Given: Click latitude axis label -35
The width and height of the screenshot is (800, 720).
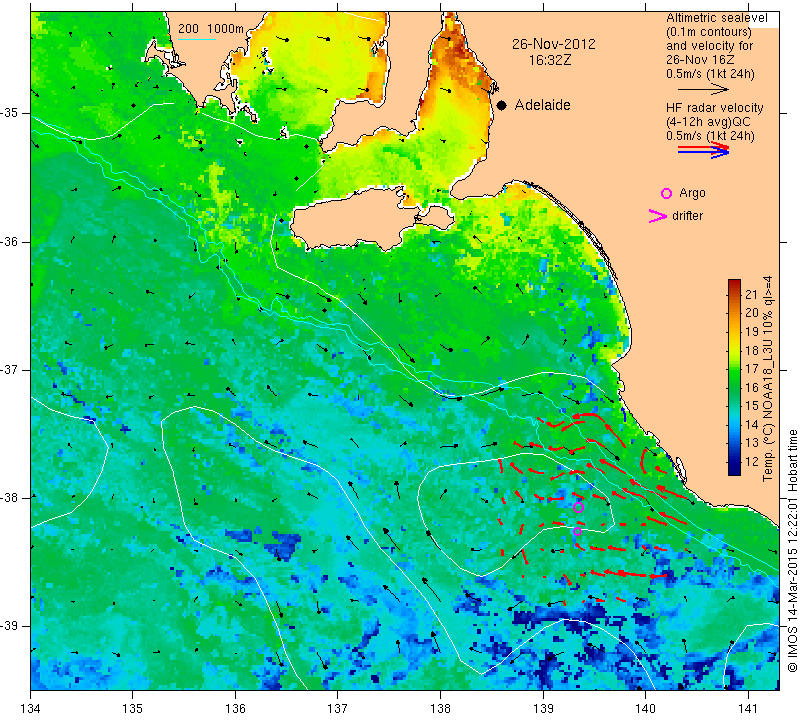Looking at the screenshot, I should click(10, 113).
